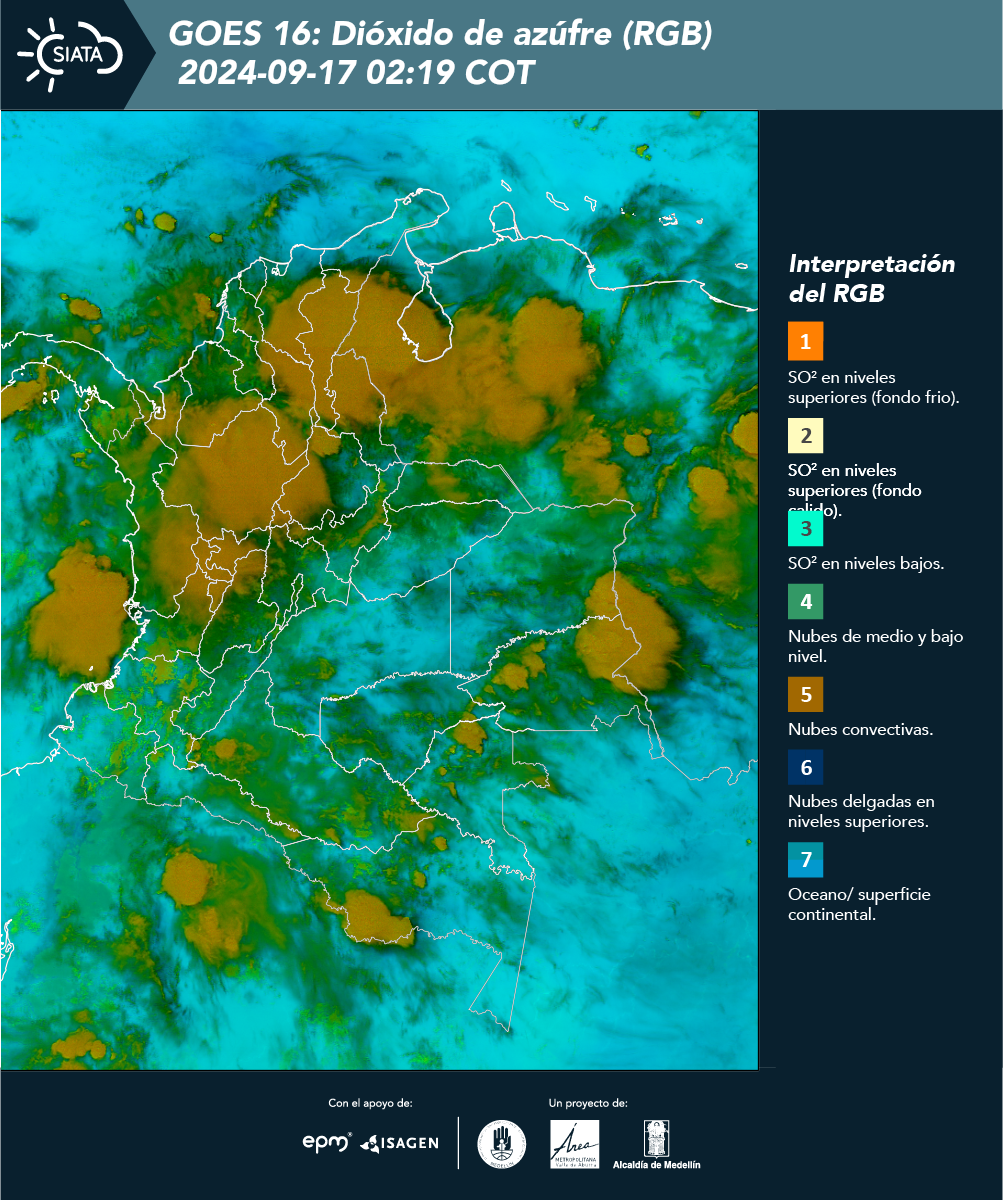This screenshot has width=1003, height=1200.
Task: Click the "Oceano/ superficie continental." label
Action: [x=859, y=904]
